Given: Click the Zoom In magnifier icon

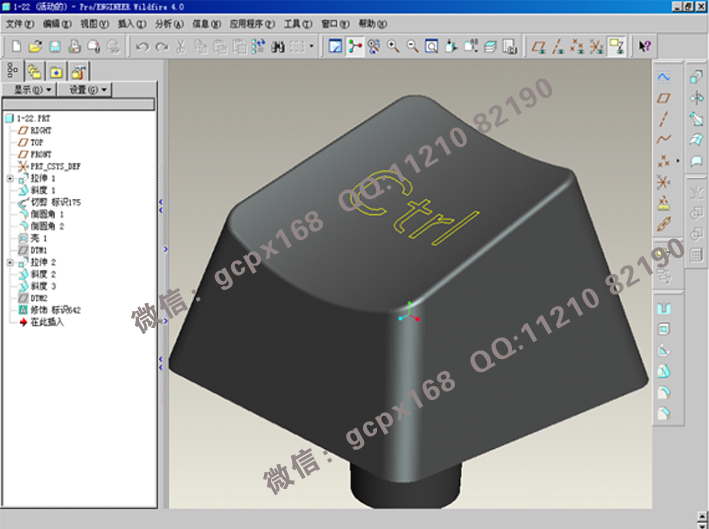Looking at the screenshot, I should coord(393,46).
